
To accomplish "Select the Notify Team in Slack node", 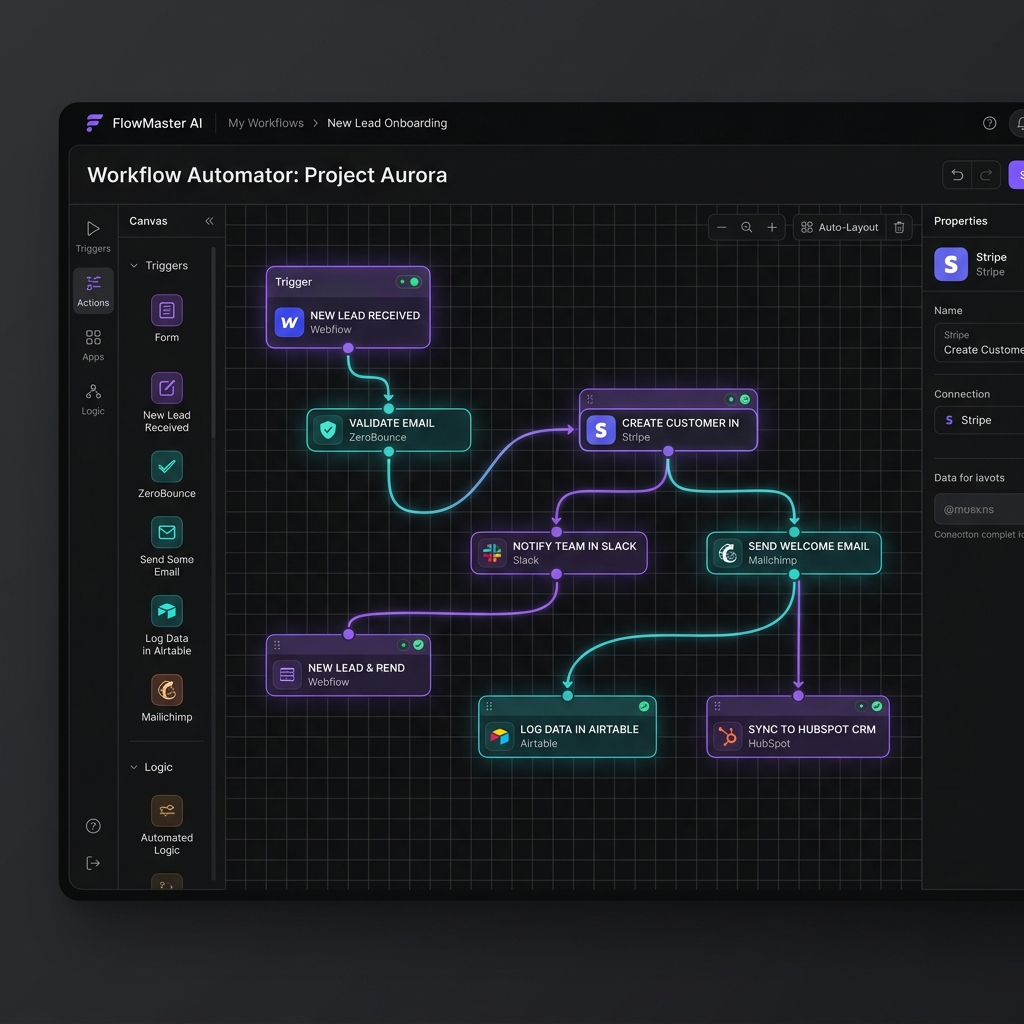I will click(x=559, y=553).
